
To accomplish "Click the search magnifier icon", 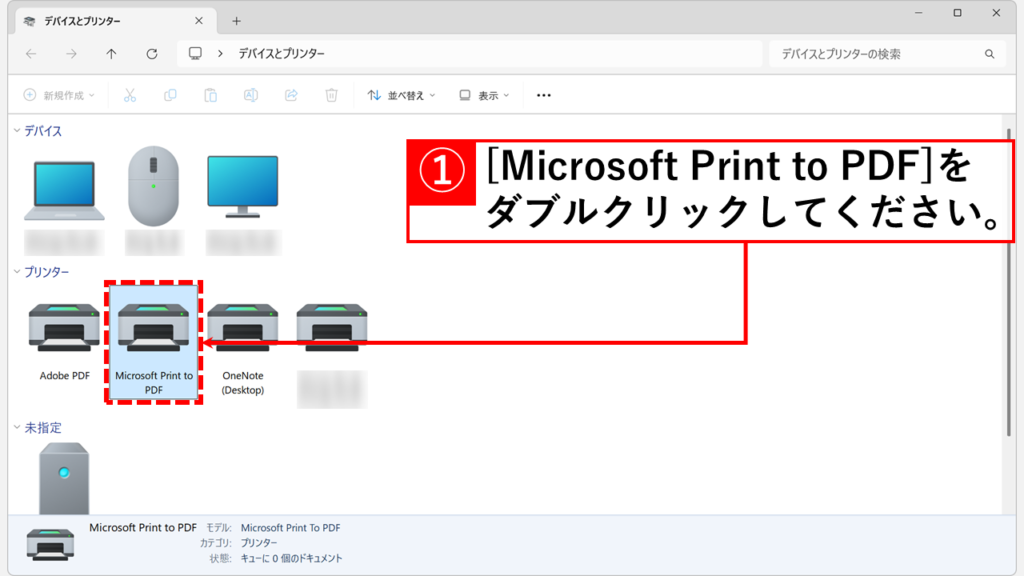I will [x=989, y=54].
